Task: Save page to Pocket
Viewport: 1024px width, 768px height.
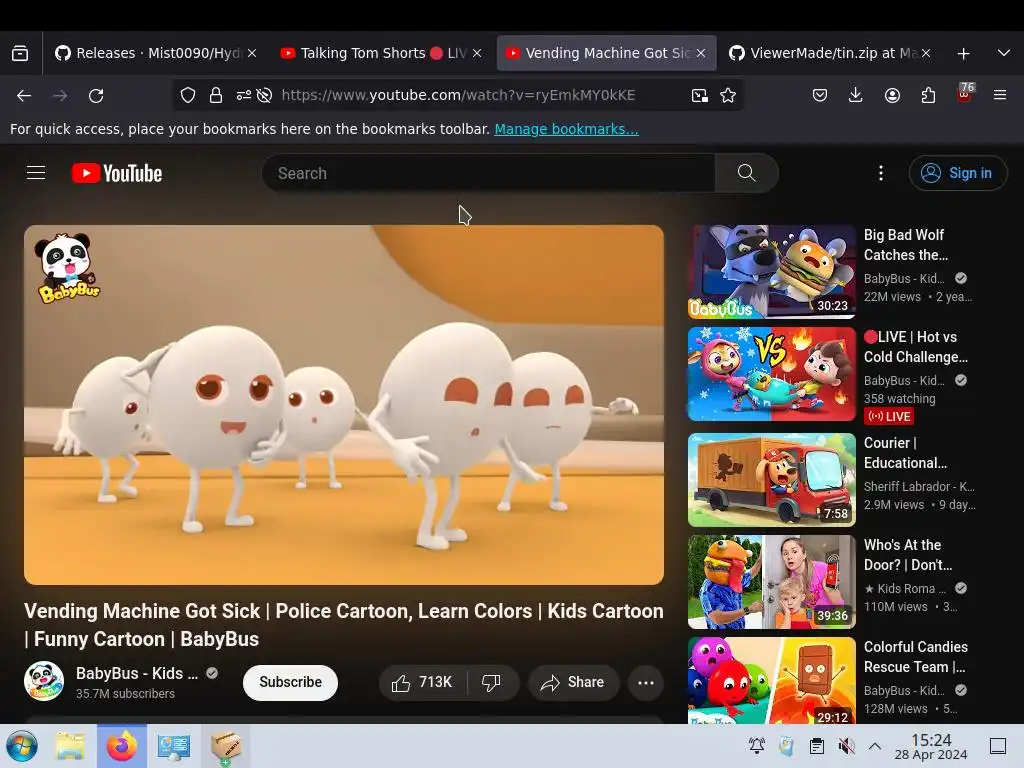Action: pos(820,95)
